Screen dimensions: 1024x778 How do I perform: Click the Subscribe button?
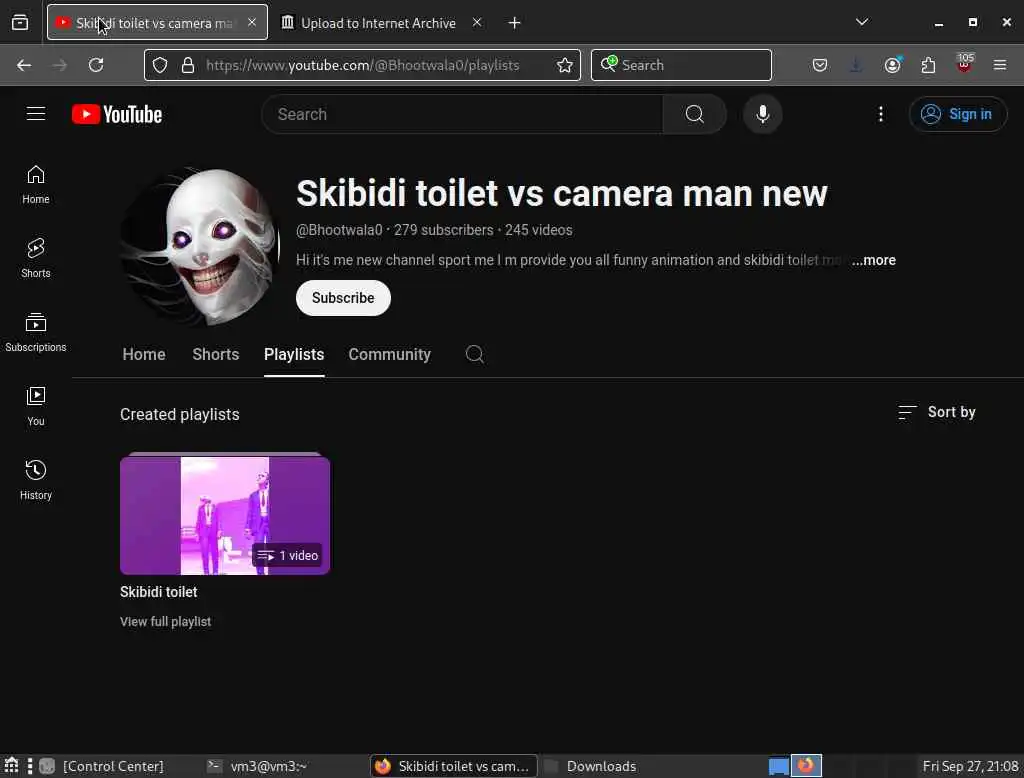(343, 298)
